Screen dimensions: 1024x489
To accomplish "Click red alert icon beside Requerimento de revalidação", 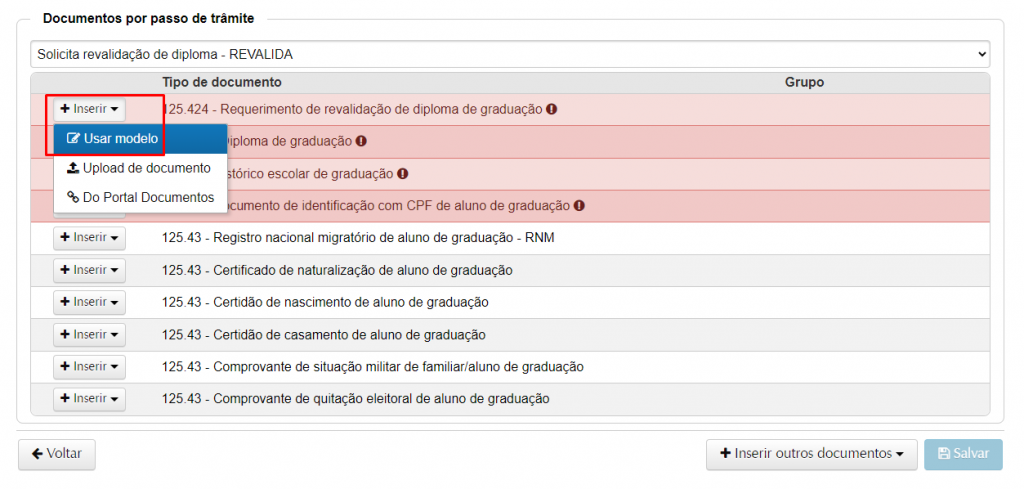I will pyautogui.click(x=551, y=109).
